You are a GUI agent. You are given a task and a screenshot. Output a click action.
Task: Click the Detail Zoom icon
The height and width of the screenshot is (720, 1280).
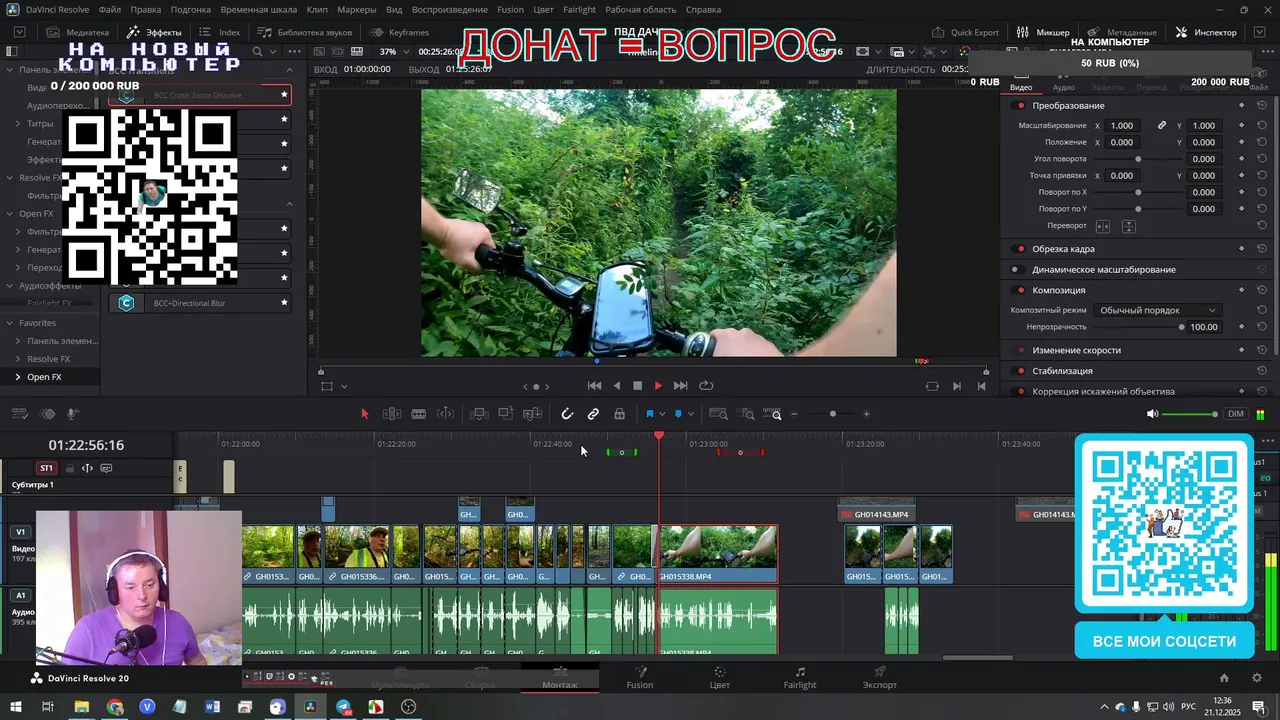click(x=747, y=414)
